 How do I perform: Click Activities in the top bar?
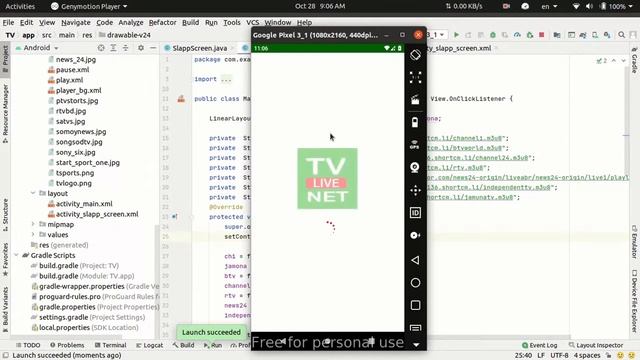(20, 6)
